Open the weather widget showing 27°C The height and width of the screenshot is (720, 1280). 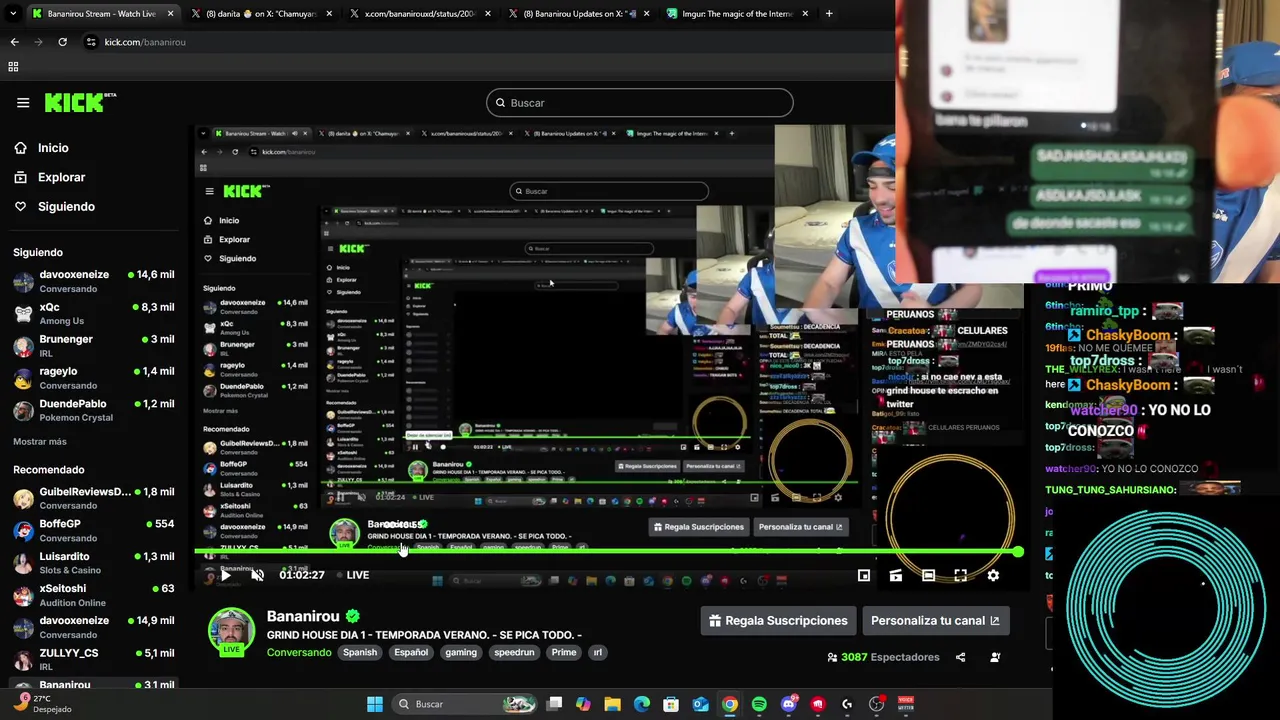tap(42, 704)
